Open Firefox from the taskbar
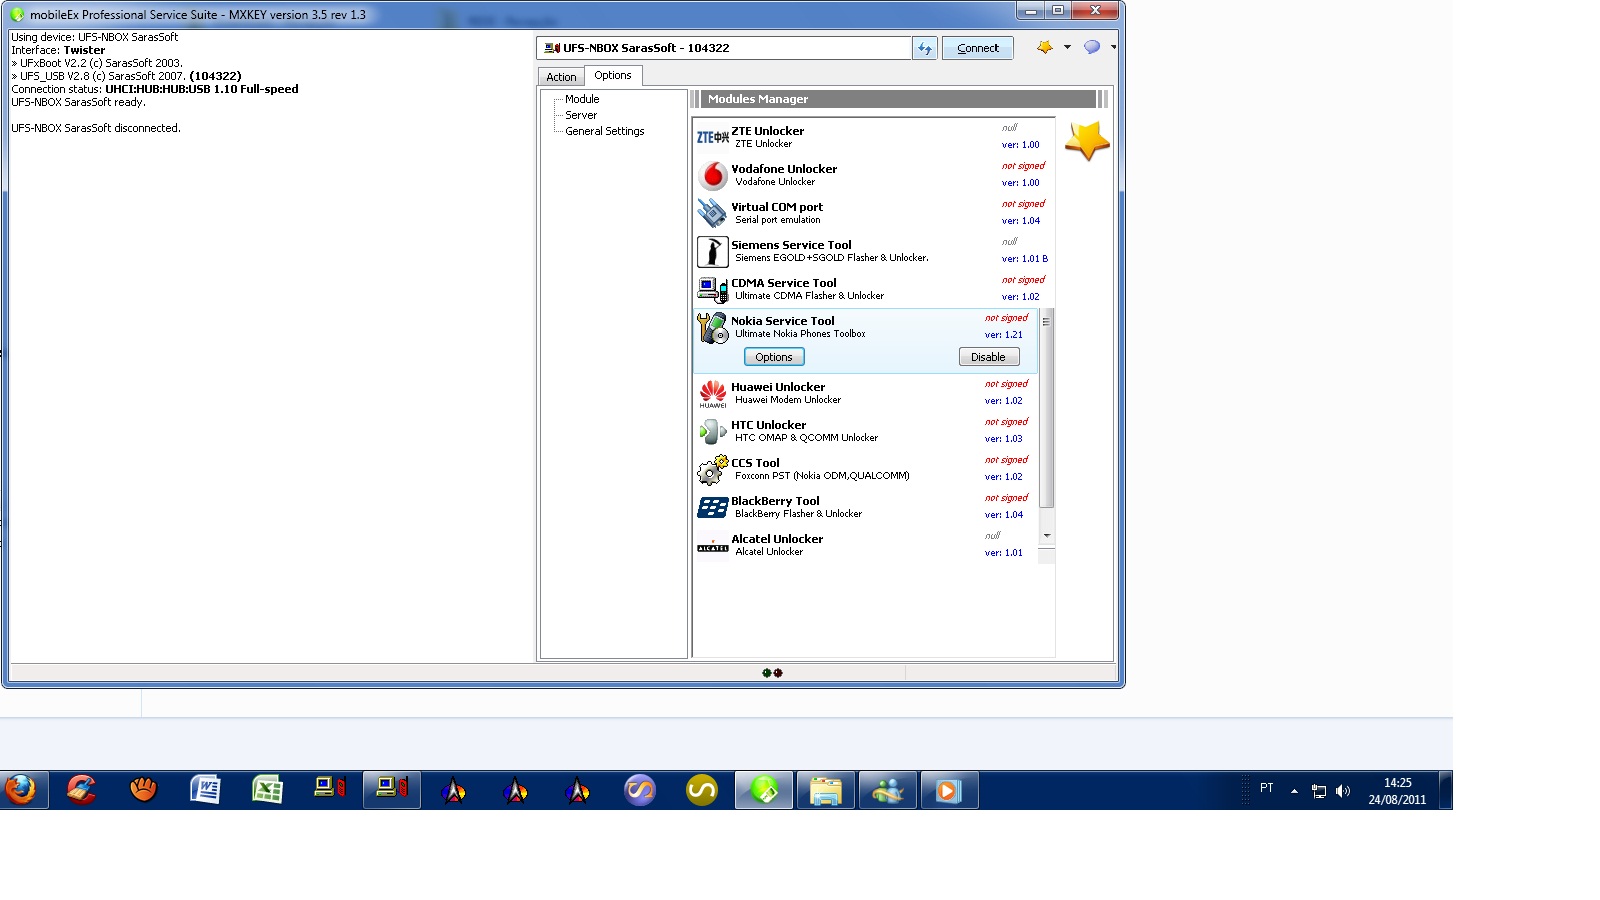Image resolution: width=1600 pixels, height=900 pixels. (20, 790)
